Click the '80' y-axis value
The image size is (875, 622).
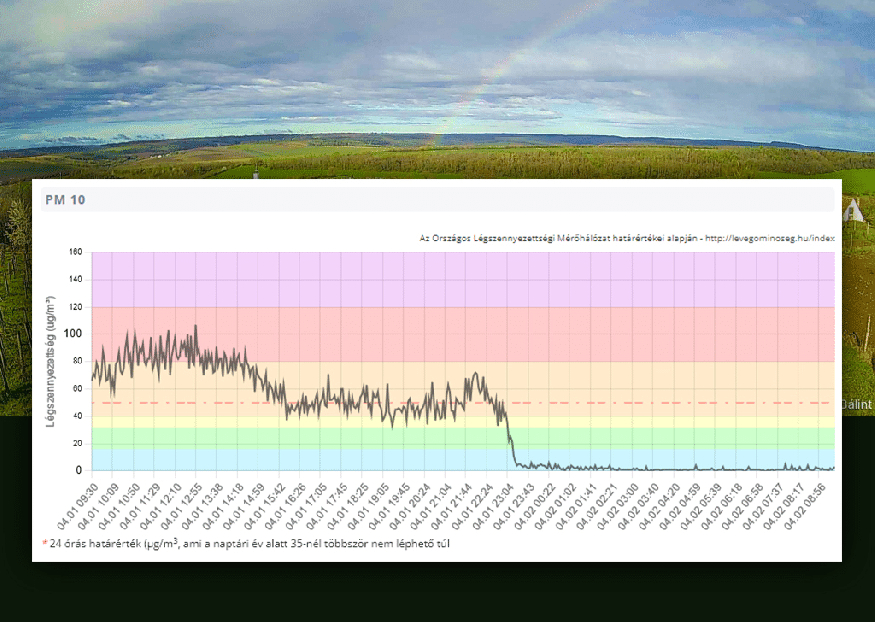[78, 361]
